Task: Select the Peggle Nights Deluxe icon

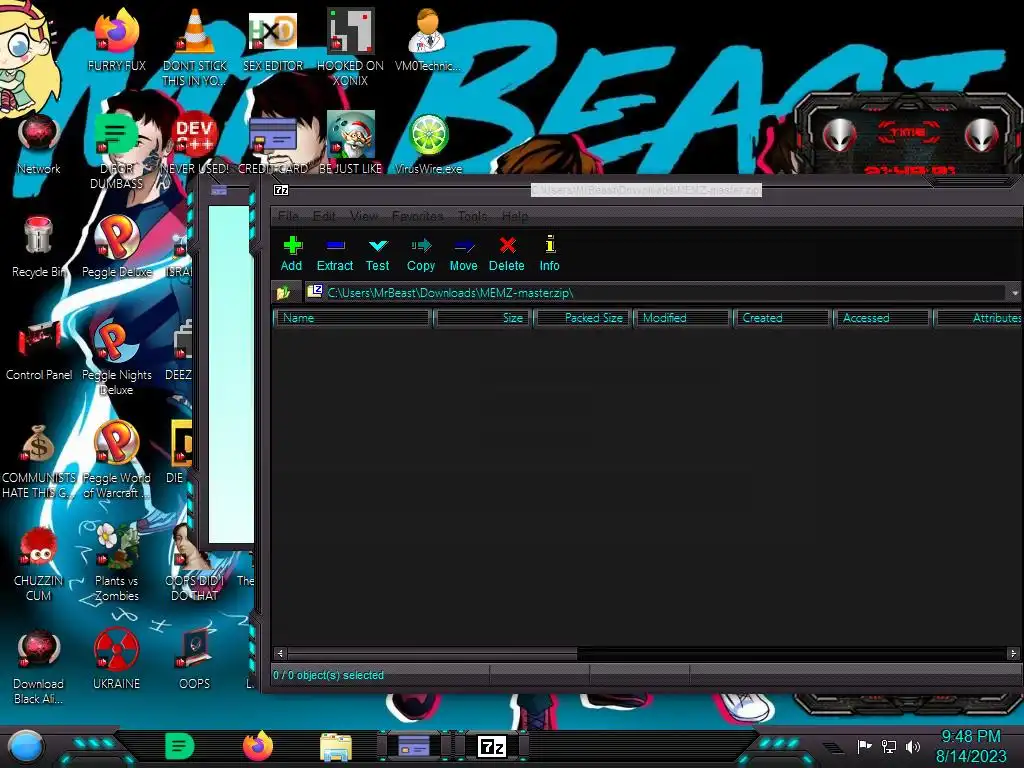Action: (x=116, y=358)
